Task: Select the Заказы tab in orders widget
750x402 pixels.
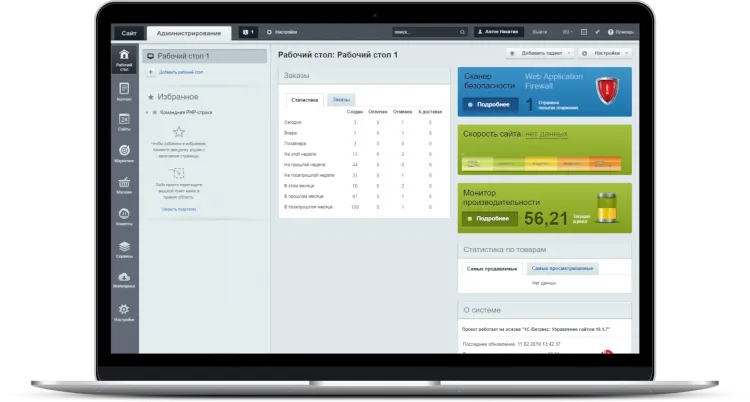Action: coord(341,100)
